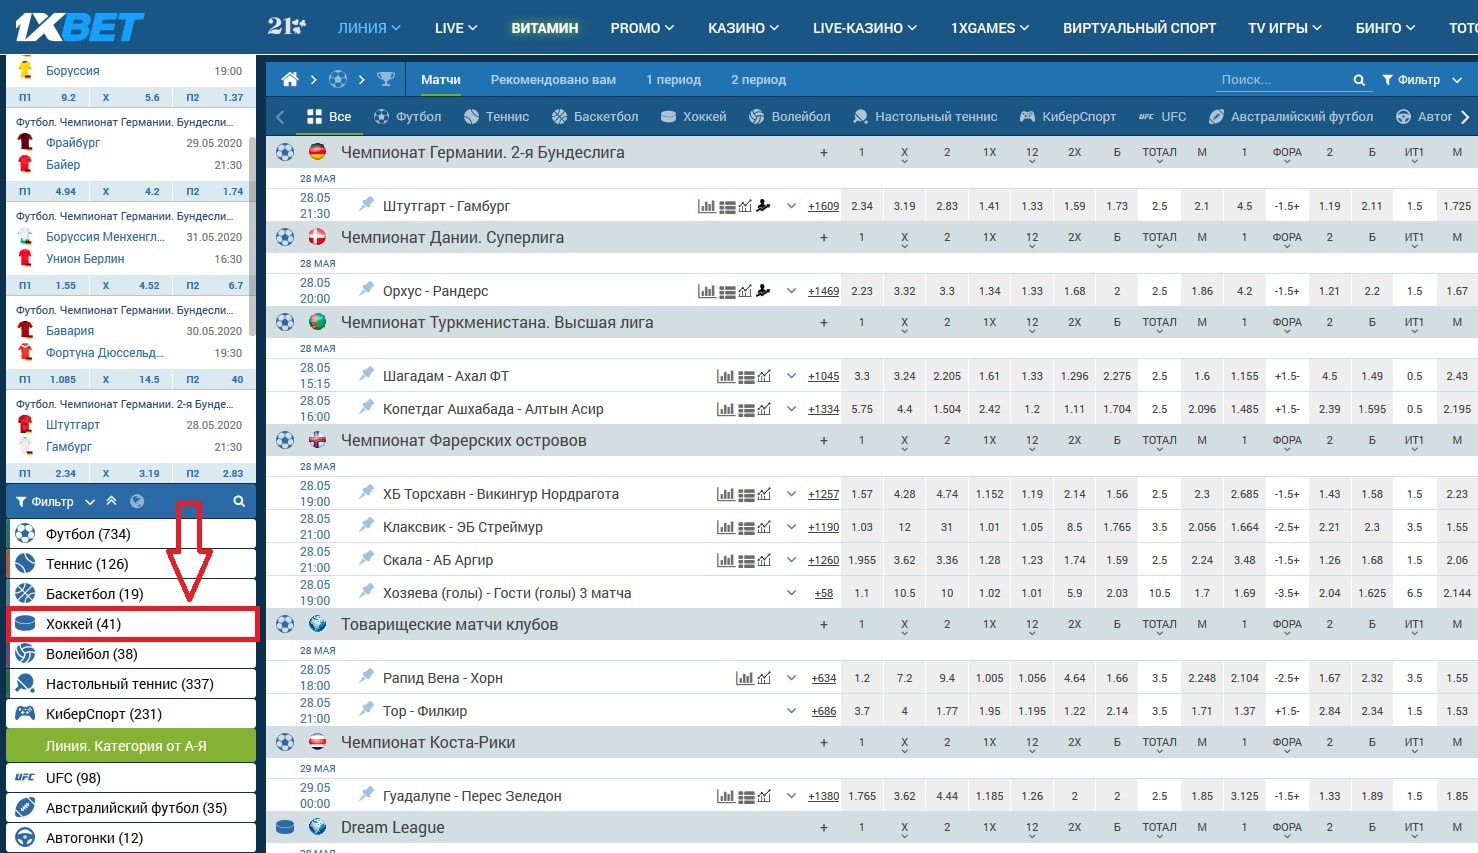Click the player icon for Орхус - Рандерс
This screenshot has width=1478, height=853.
click(x=764, y=291)
